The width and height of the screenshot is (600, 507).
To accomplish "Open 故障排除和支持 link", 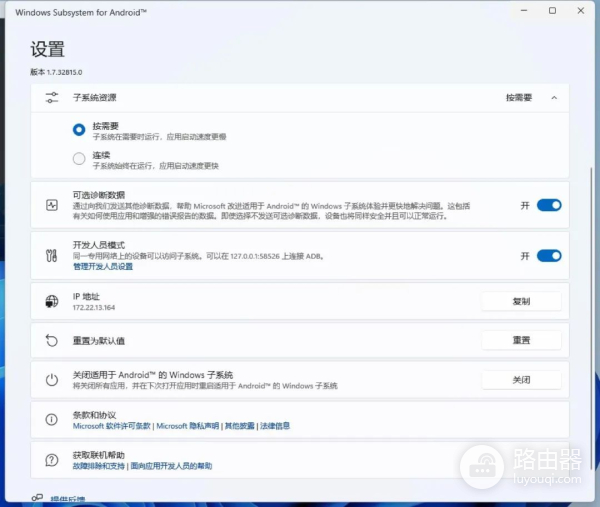I will point(99,466).
